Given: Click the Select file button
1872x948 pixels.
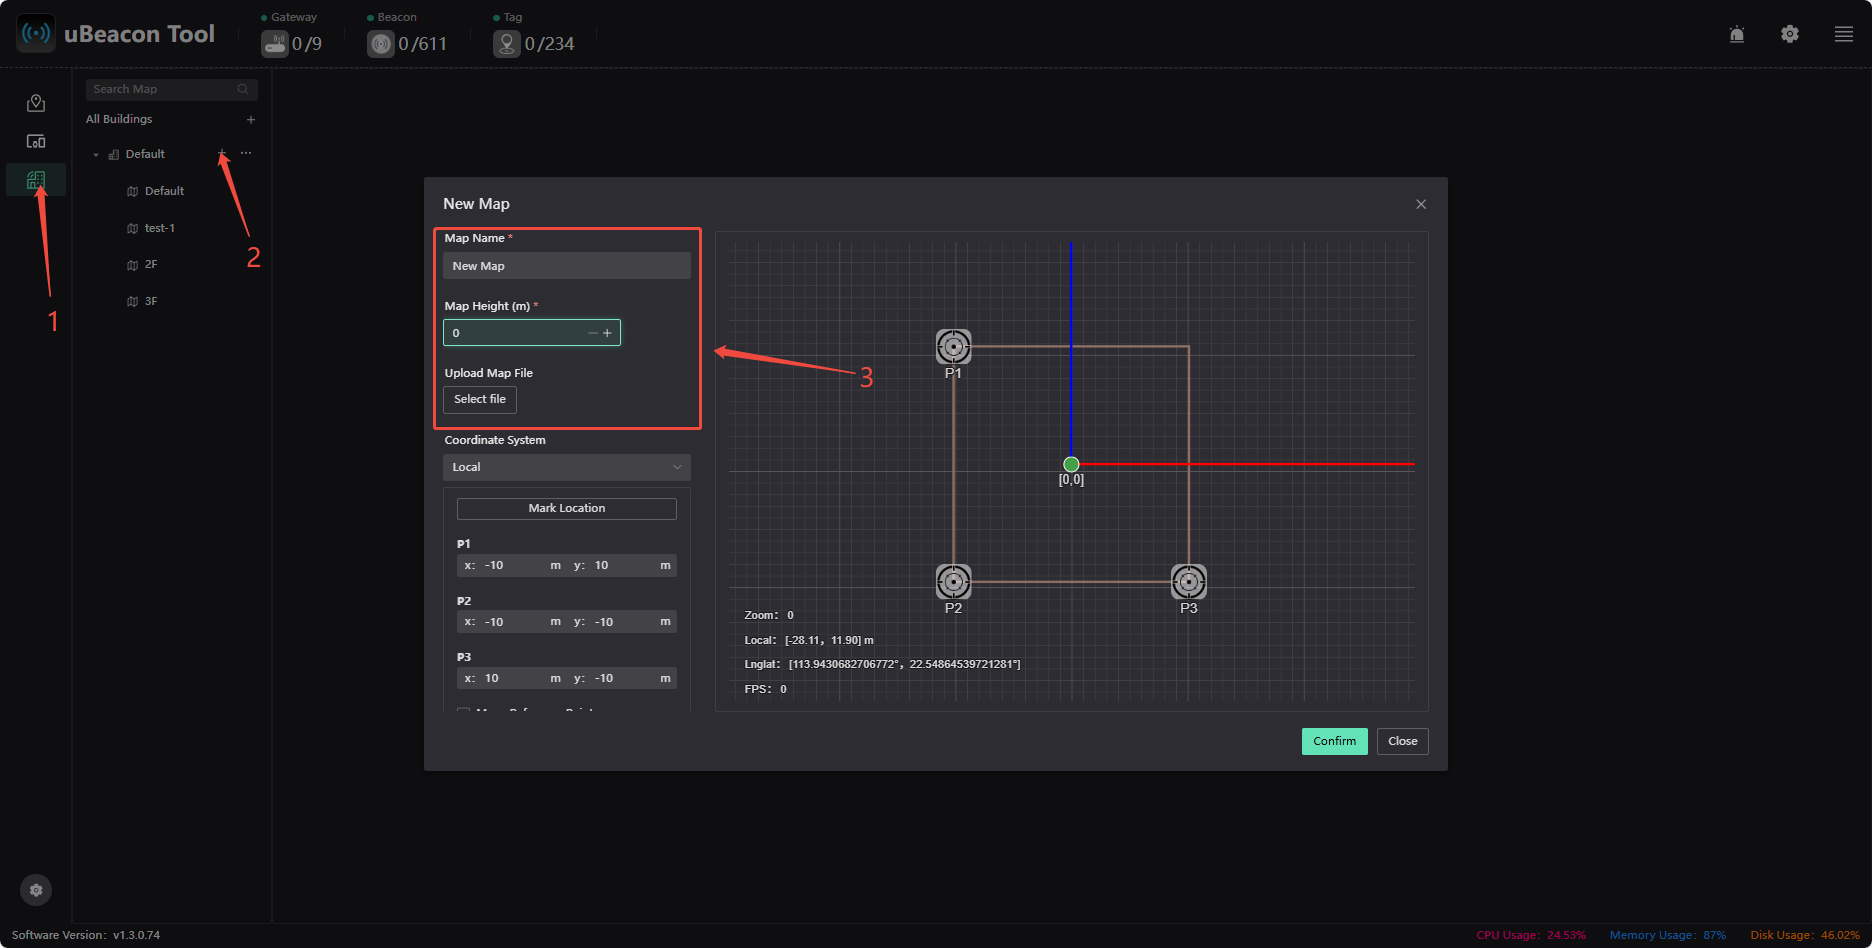Looking at the screenshot, I should tap(480, 399).
